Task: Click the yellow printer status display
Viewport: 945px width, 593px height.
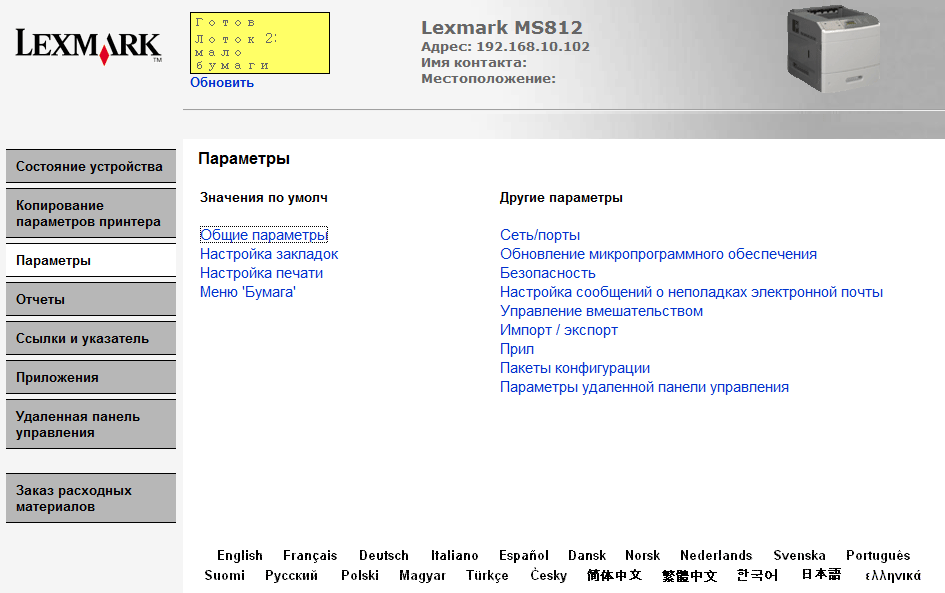Action: click(x=260, y=43)
